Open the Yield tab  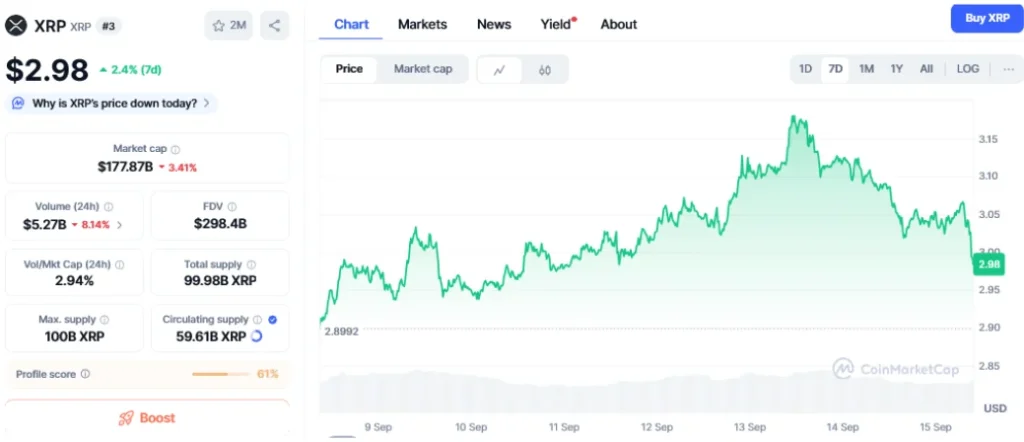click(558, 24)
